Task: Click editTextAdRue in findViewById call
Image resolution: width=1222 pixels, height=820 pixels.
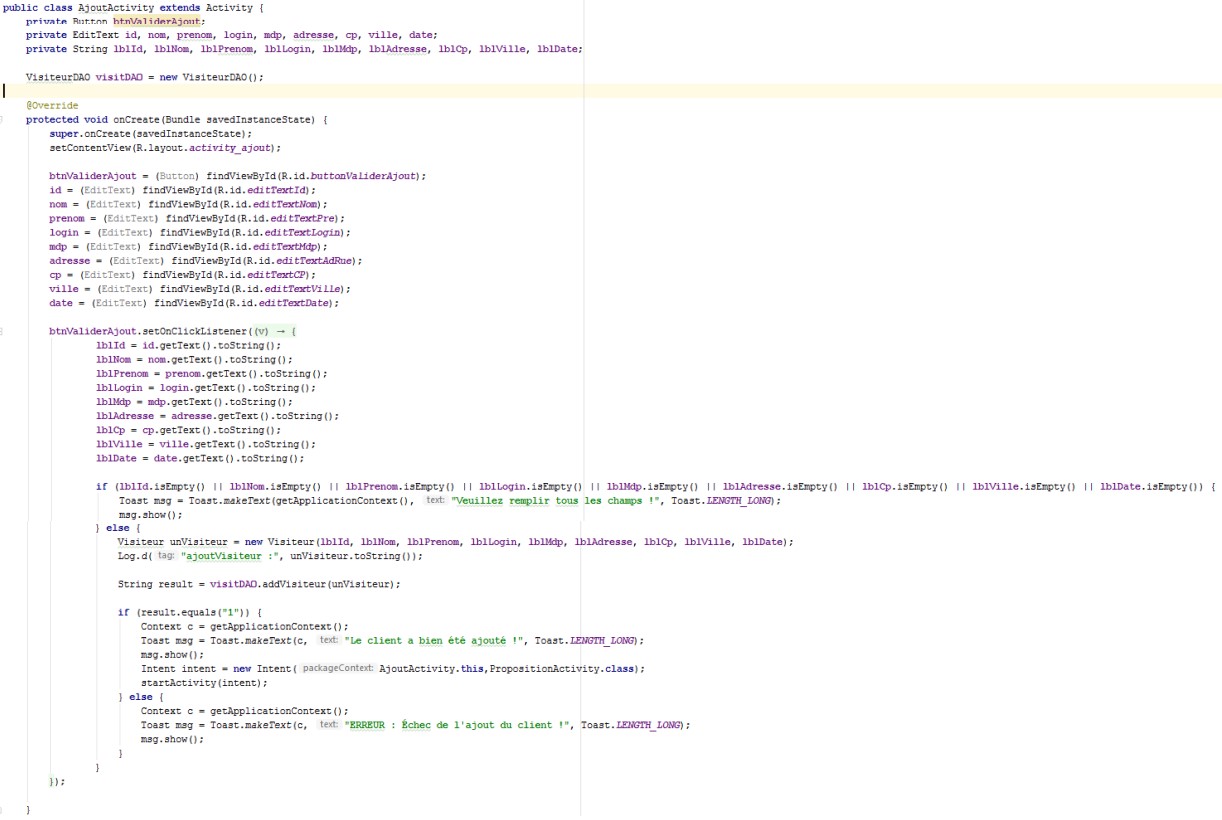Action: pos(318,261)
